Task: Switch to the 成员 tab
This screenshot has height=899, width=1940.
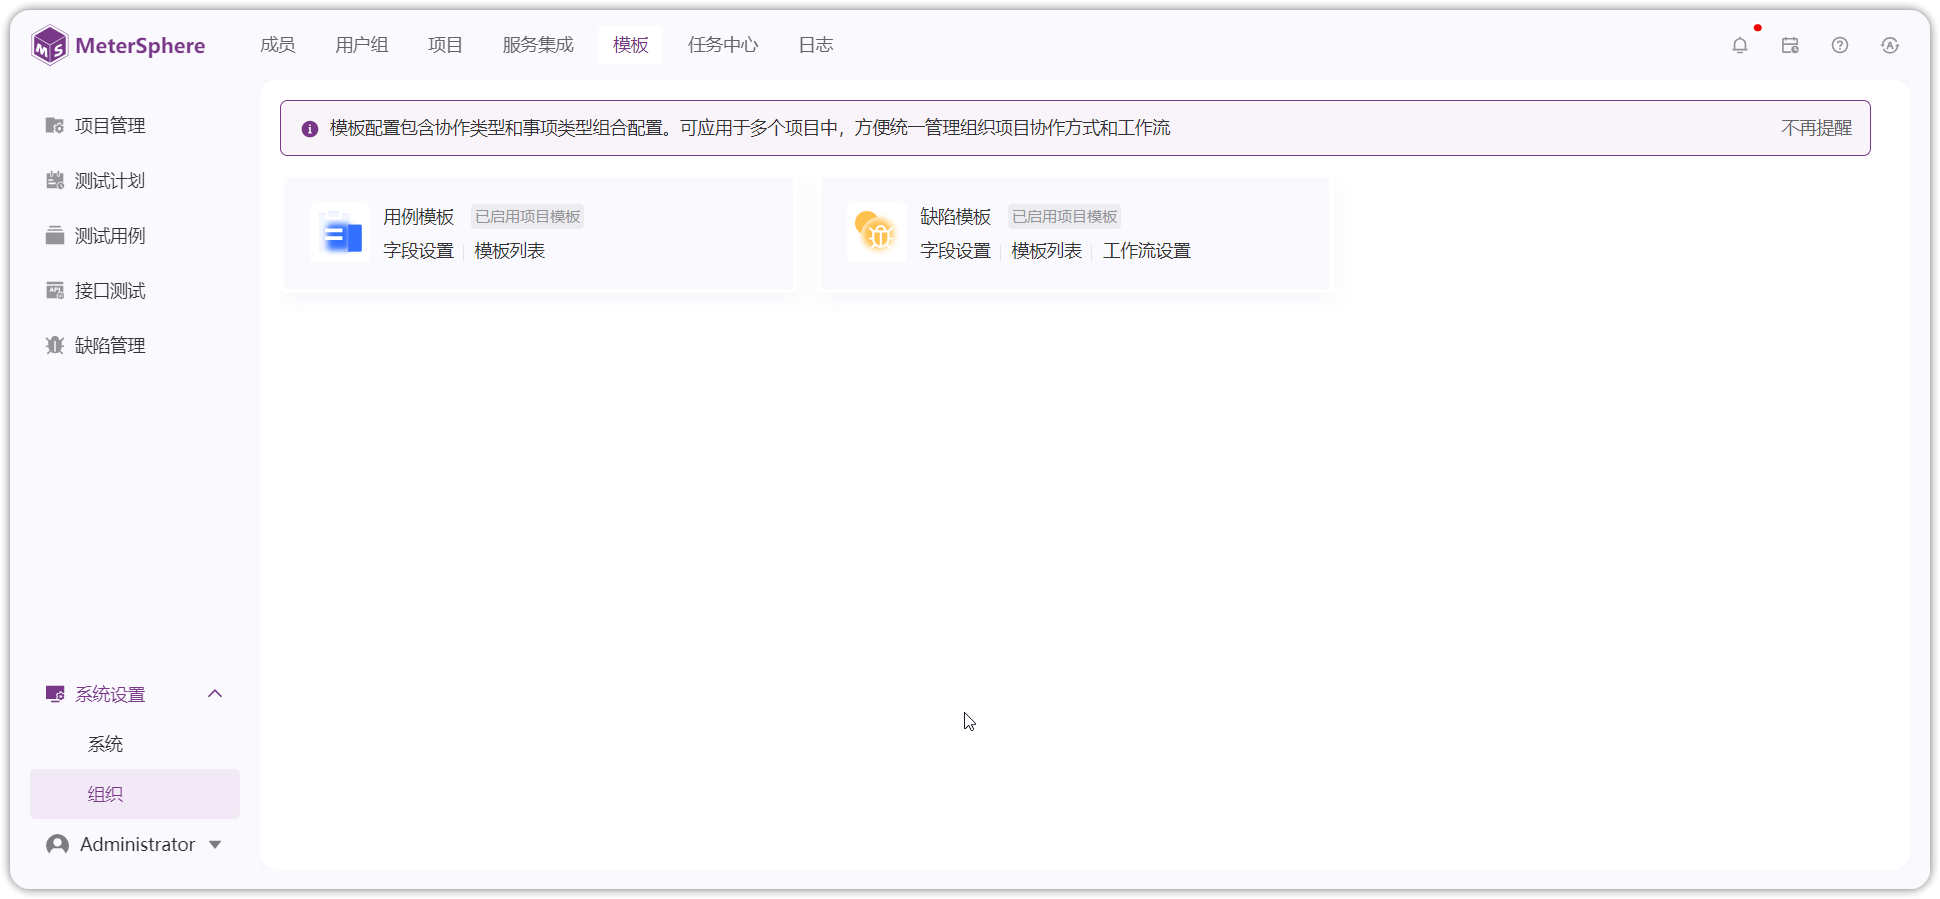Action: coord(278,45)
